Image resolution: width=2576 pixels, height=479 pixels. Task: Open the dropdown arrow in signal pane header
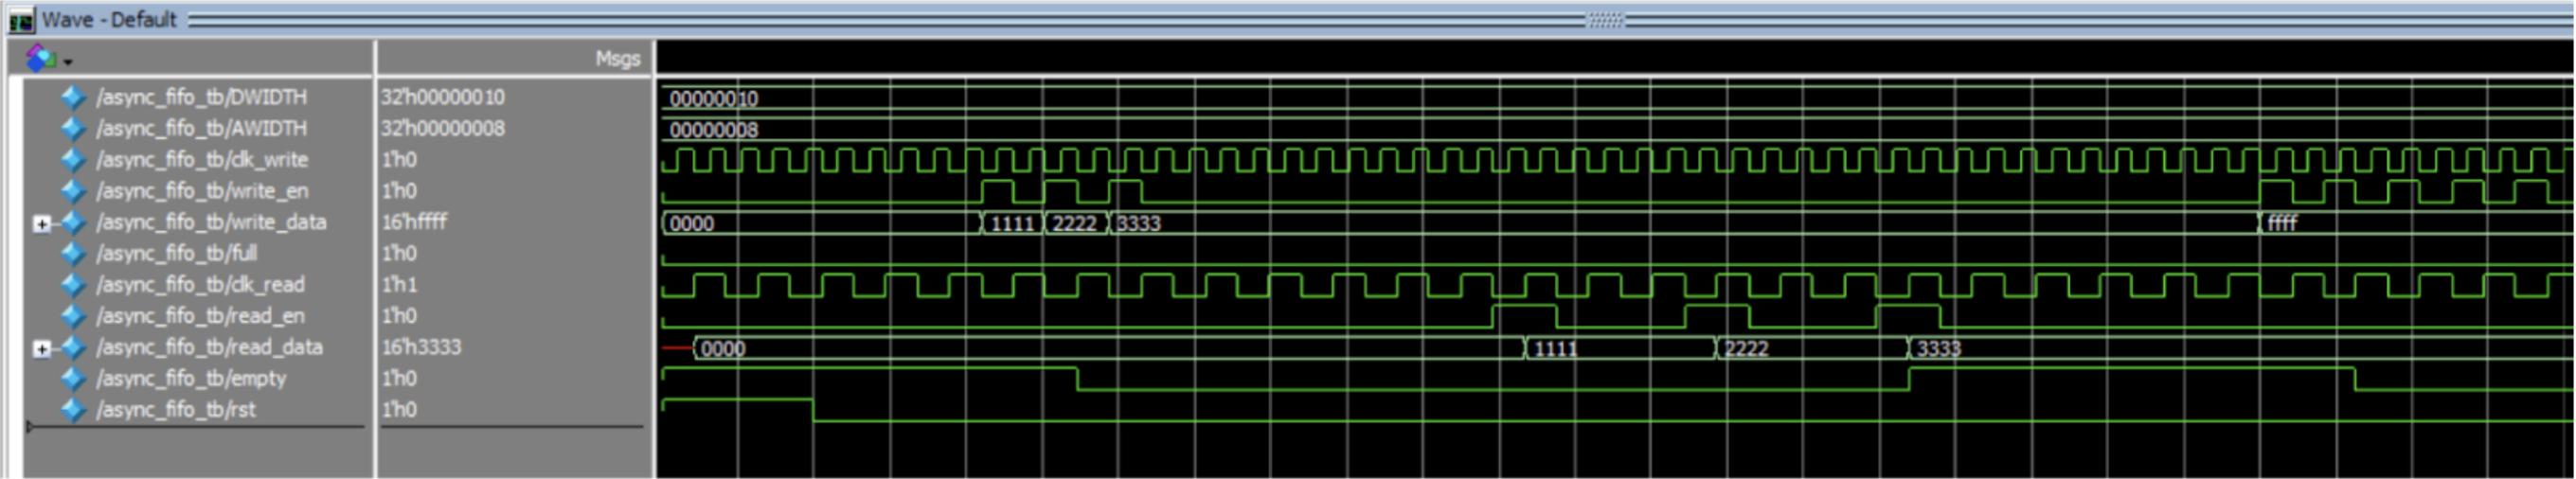click(x=68, y=62)
